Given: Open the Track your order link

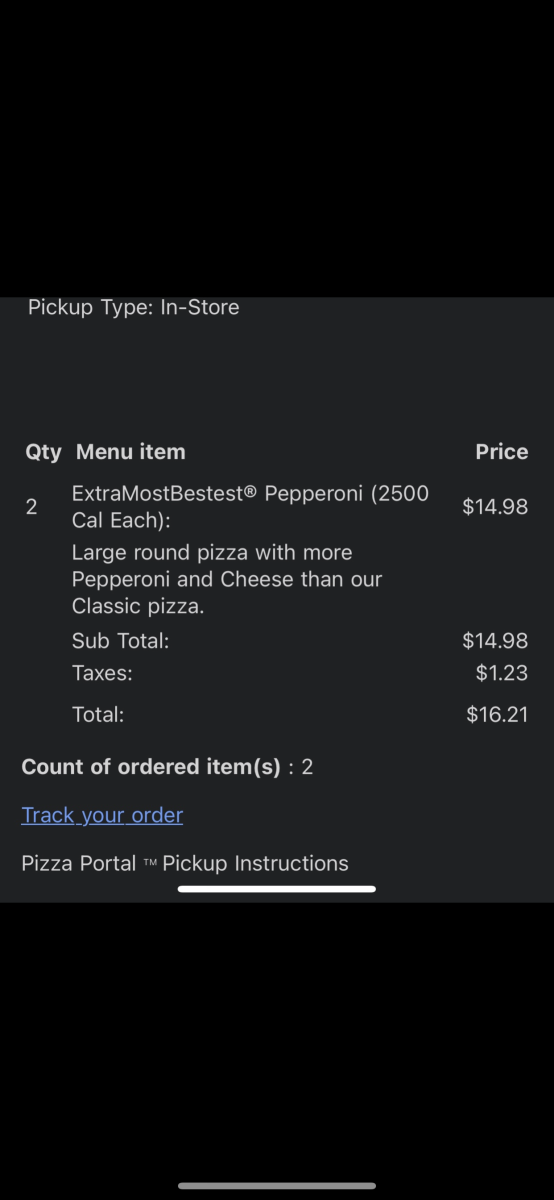Looking at the screenshot, I should (102, 815).
